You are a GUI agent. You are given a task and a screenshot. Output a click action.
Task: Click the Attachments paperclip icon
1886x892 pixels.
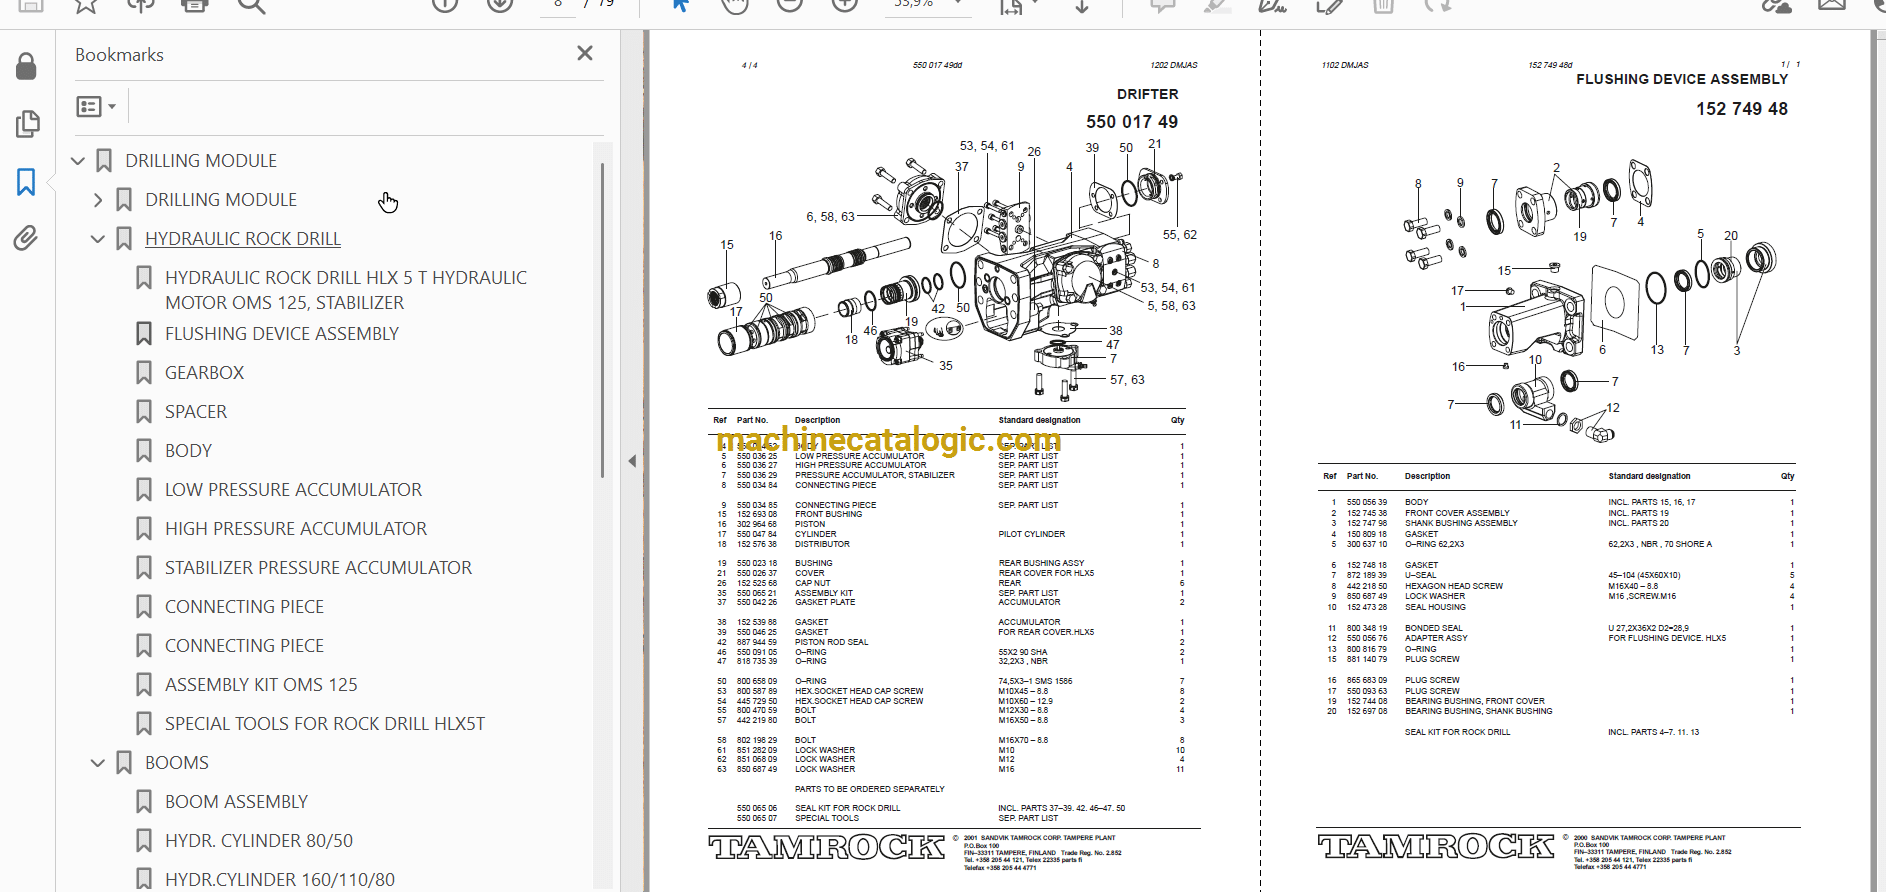26,238
